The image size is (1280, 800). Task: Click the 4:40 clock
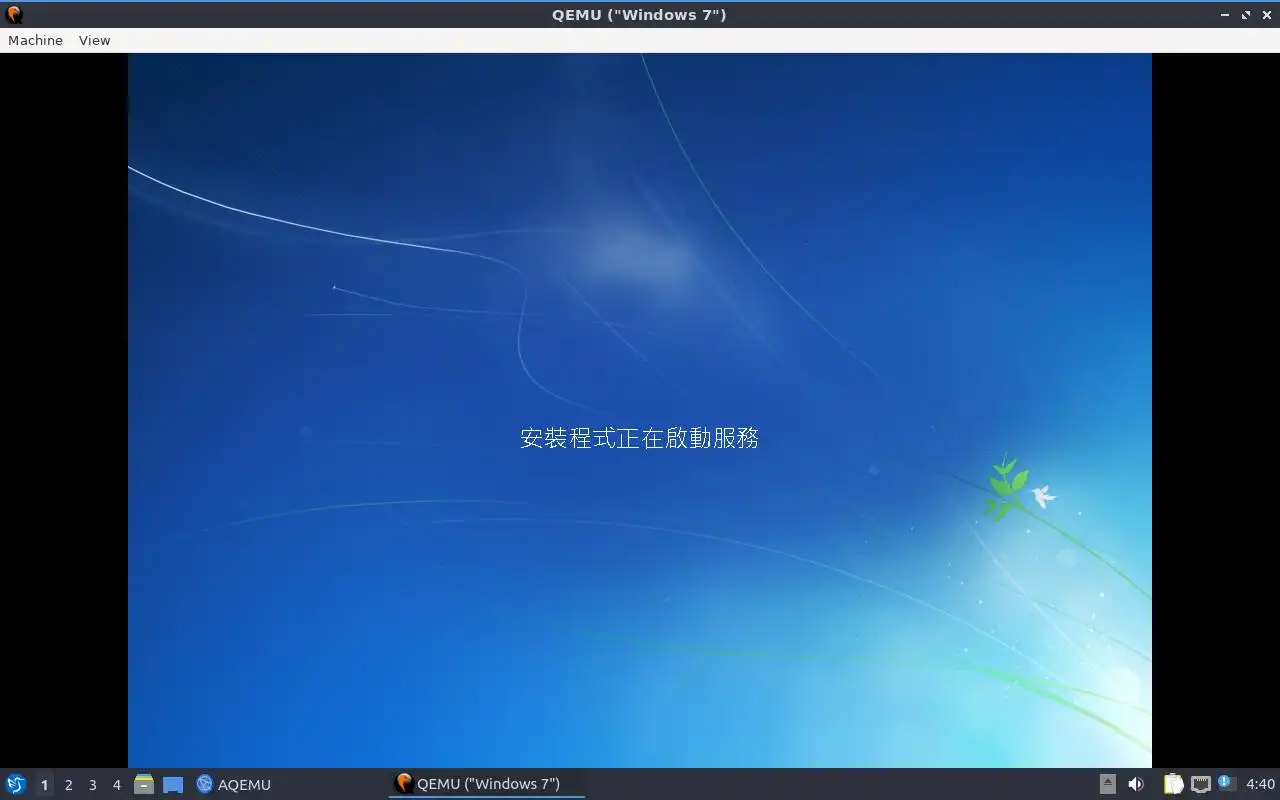pos(1260,784)
